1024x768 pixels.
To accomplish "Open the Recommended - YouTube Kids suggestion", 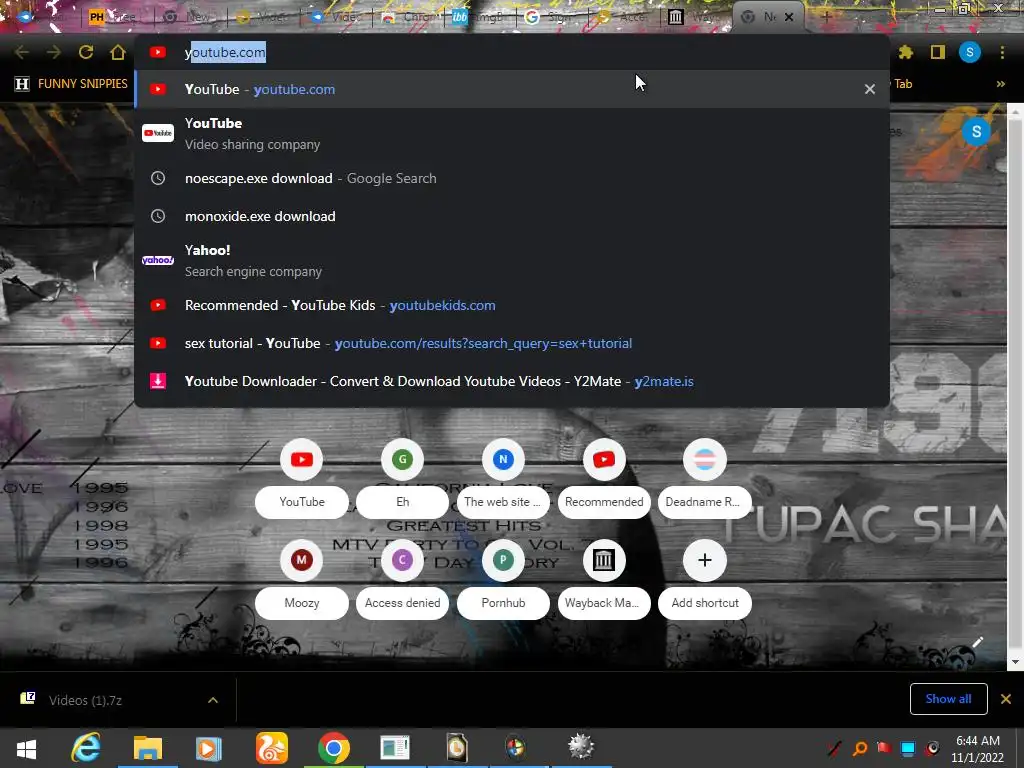I will (x=511, y=305).
